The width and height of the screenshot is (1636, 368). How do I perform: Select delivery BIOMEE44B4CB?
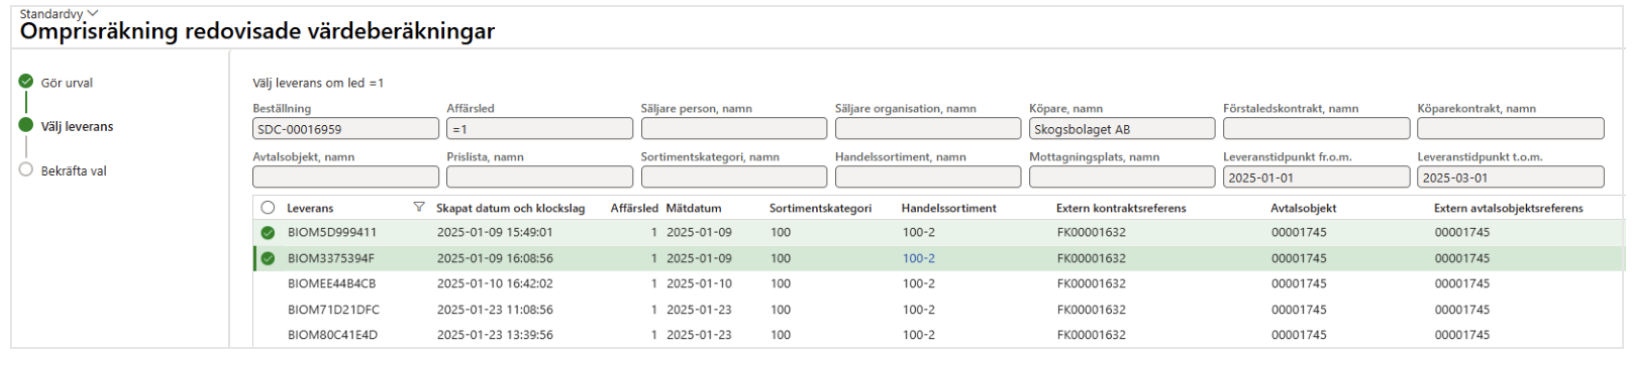pyautogui.click(x=331, y=284)
